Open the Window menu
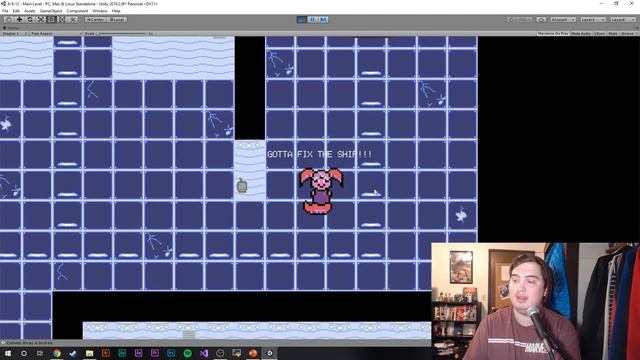Image resolution: width=640 pixels, height=360 pixels. (100, 11)
